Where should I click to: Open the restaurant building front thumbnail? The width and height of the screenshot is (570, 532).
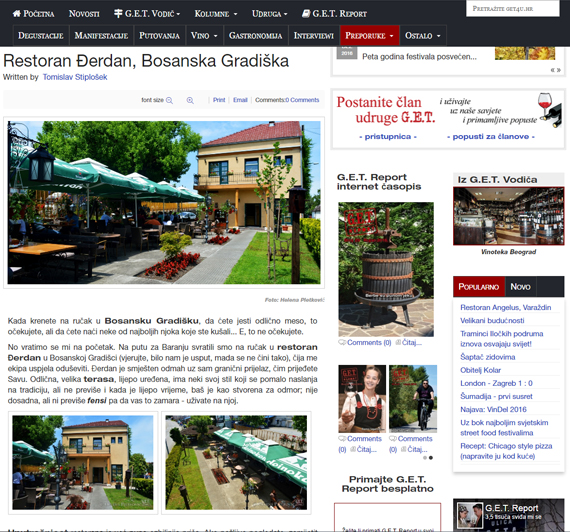pos(83,463)
